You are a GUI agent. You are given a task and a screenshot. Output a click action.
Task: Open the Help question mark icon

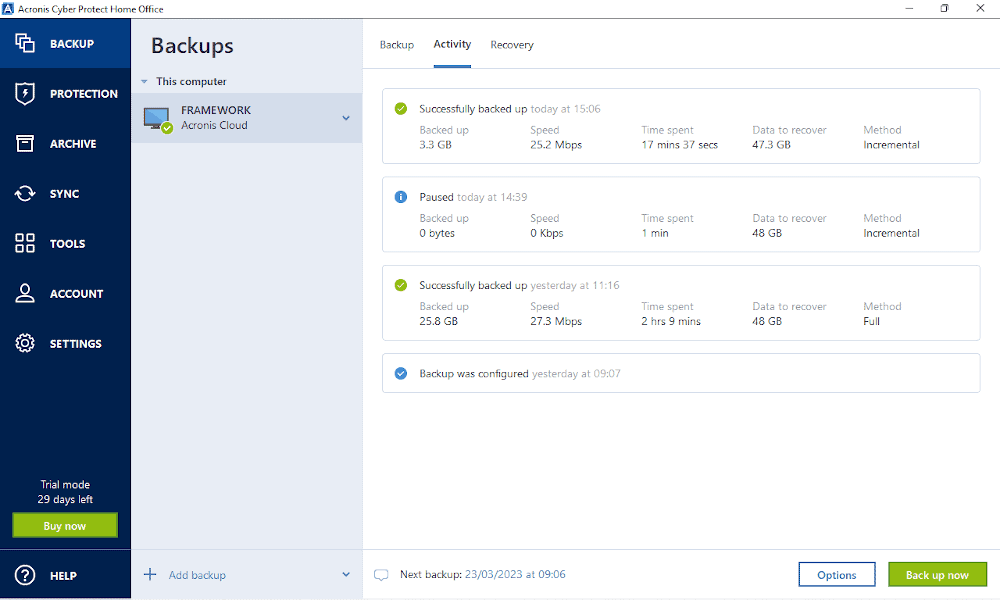25,575
